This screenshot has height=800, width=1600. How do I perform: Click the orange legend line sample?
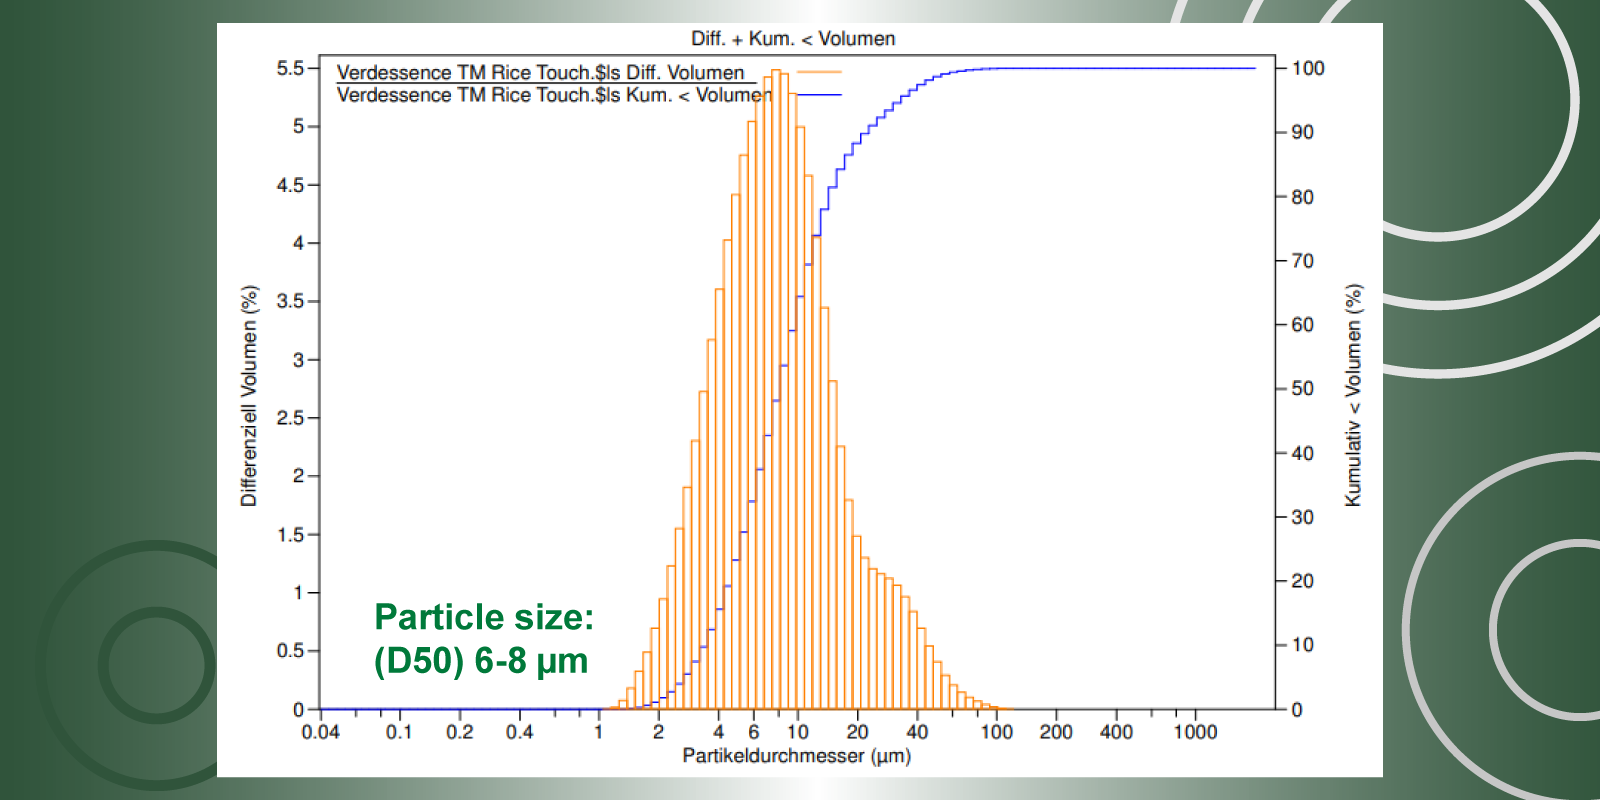coord(819,72)
